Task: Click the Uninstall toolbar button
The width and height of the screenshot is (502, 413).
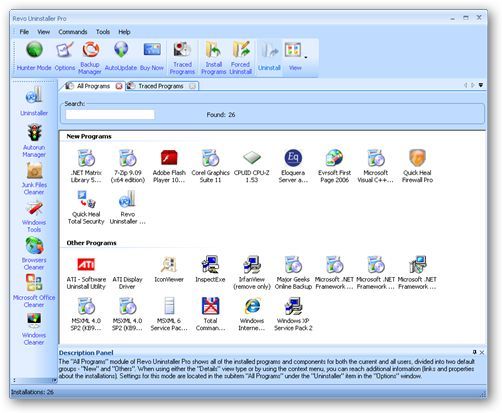Action: click(269, 56)
